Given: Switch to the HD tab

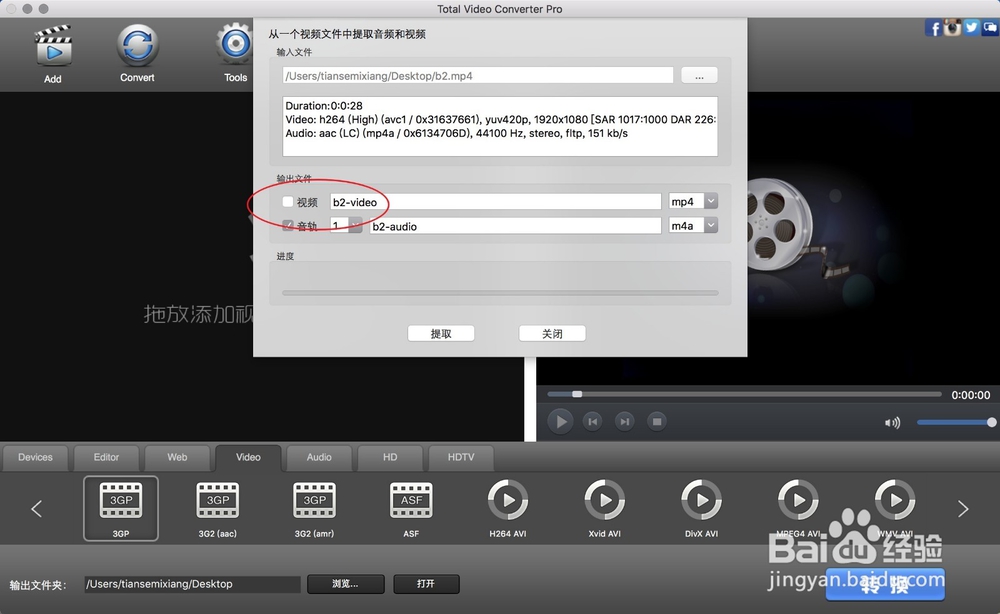Looking at the screenshot, I should pos(390,457).
